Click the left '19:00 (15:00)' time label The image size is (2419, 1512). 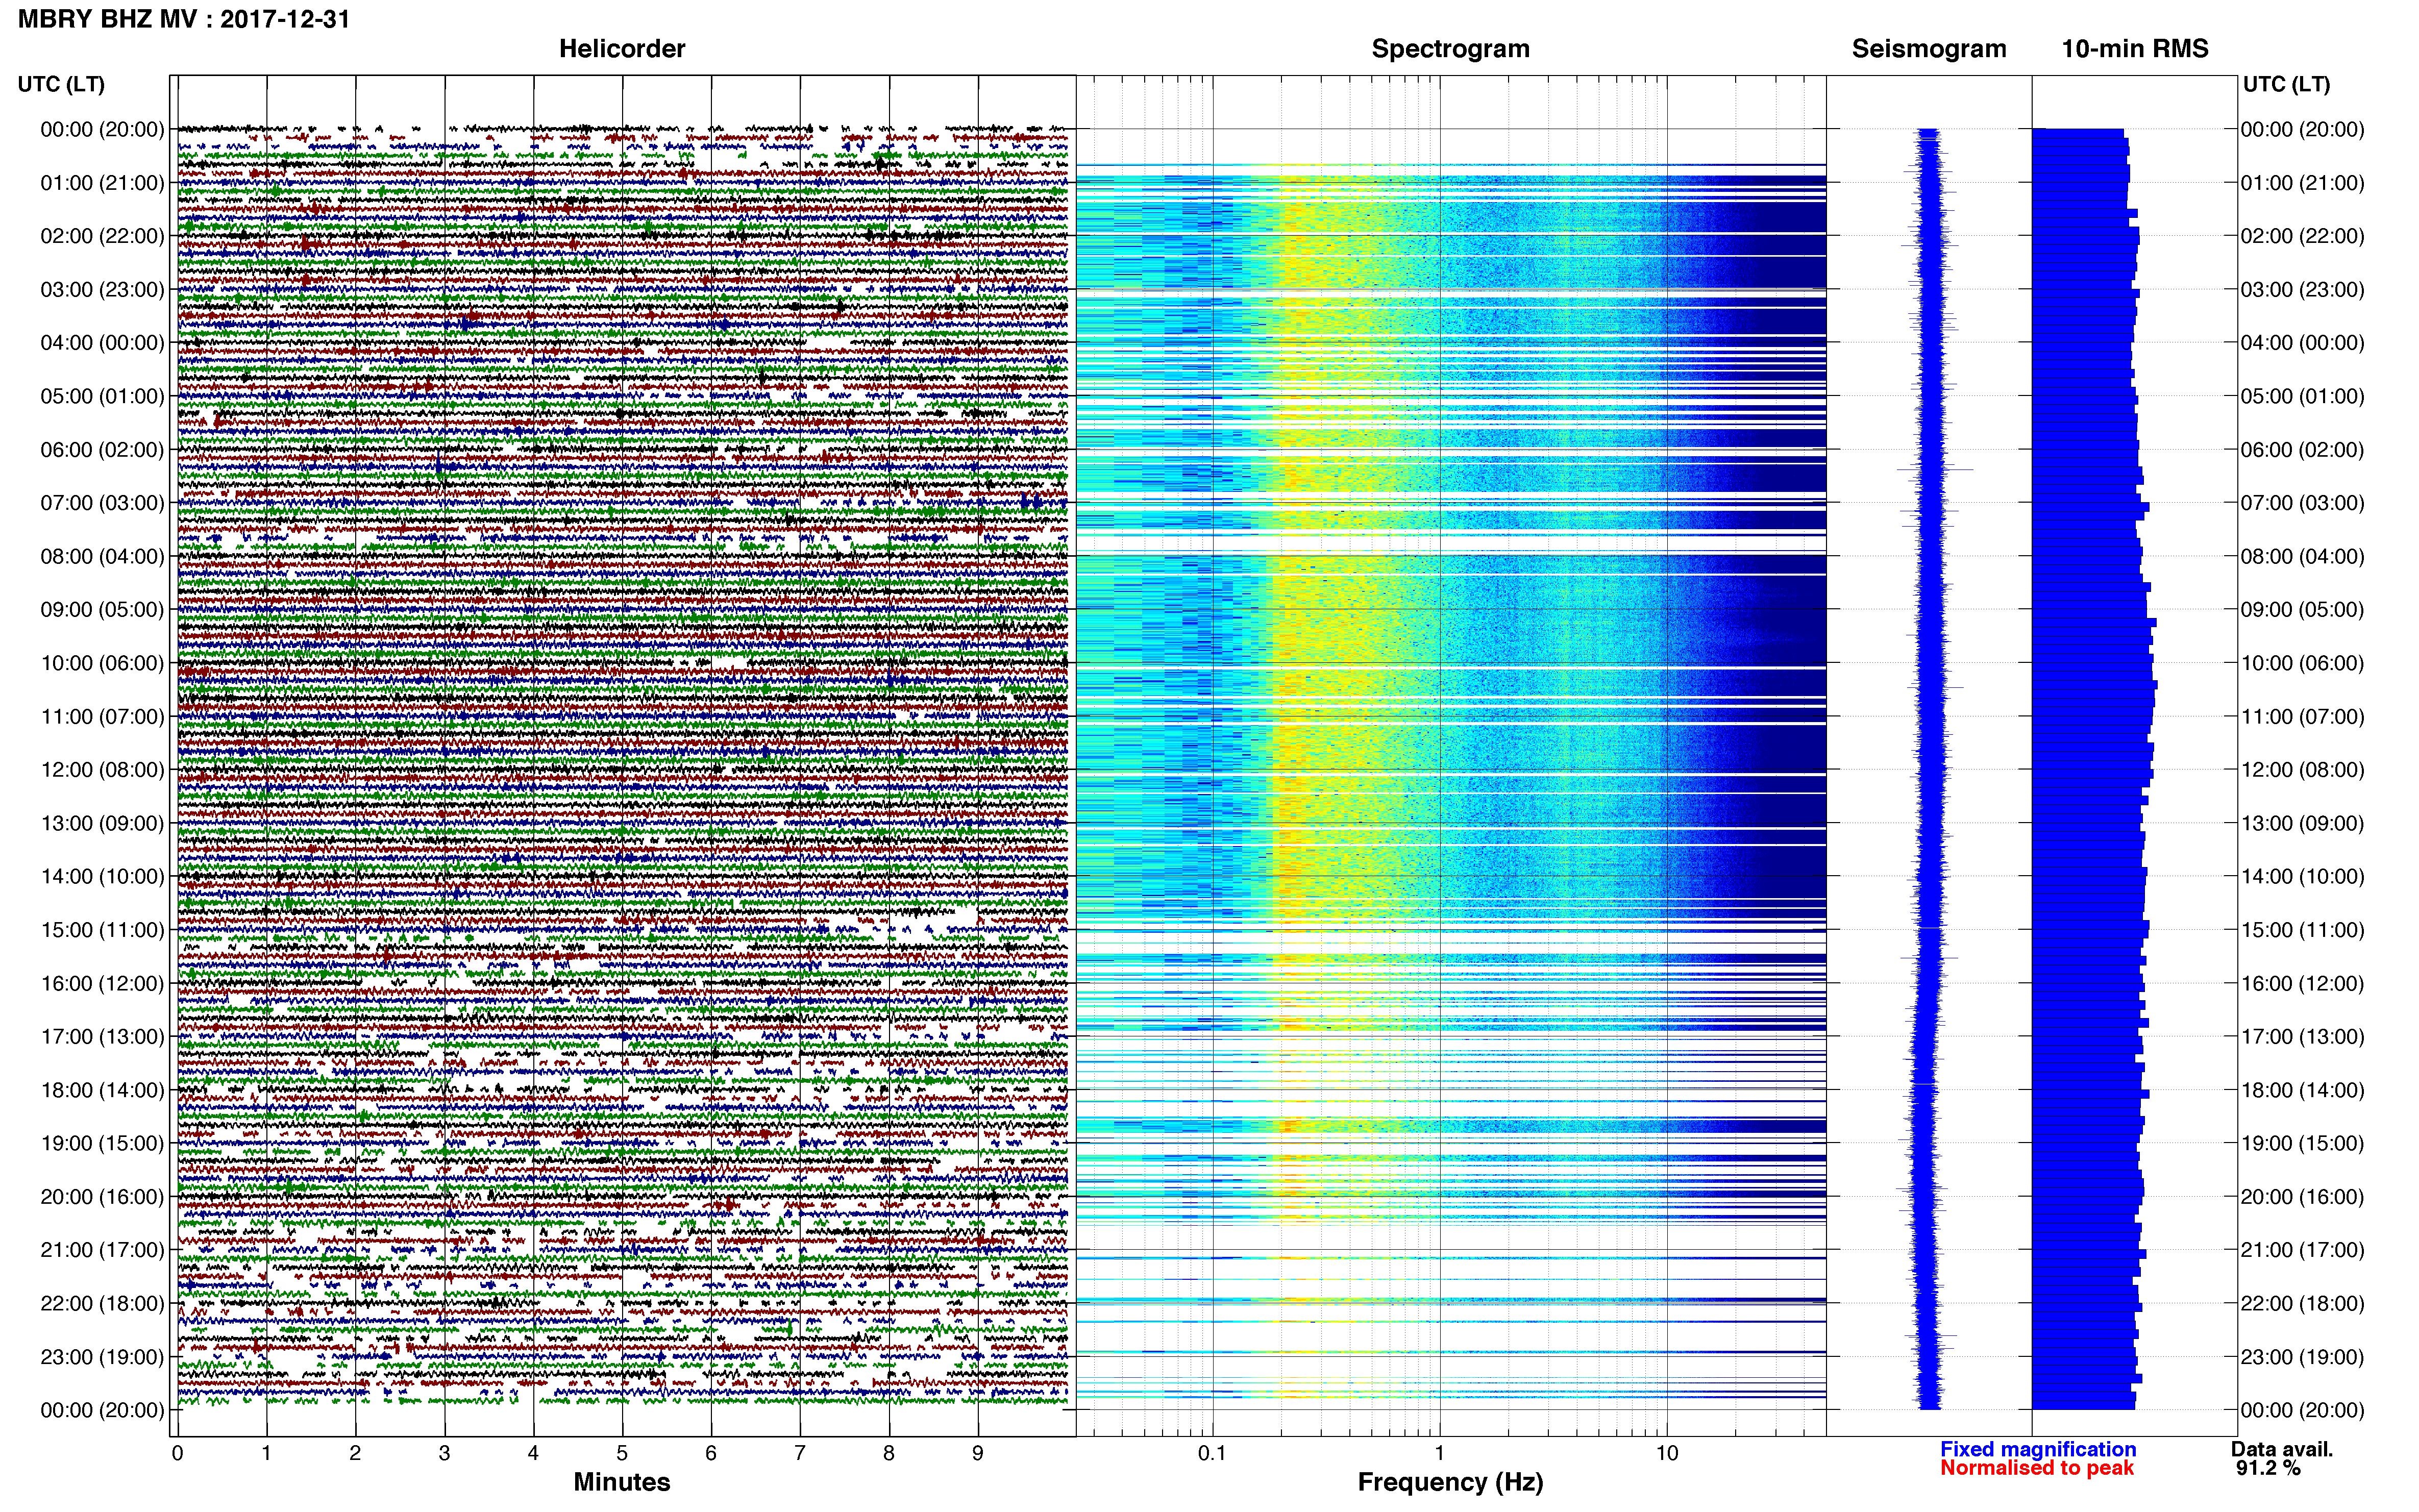[x=102, y=1143]
